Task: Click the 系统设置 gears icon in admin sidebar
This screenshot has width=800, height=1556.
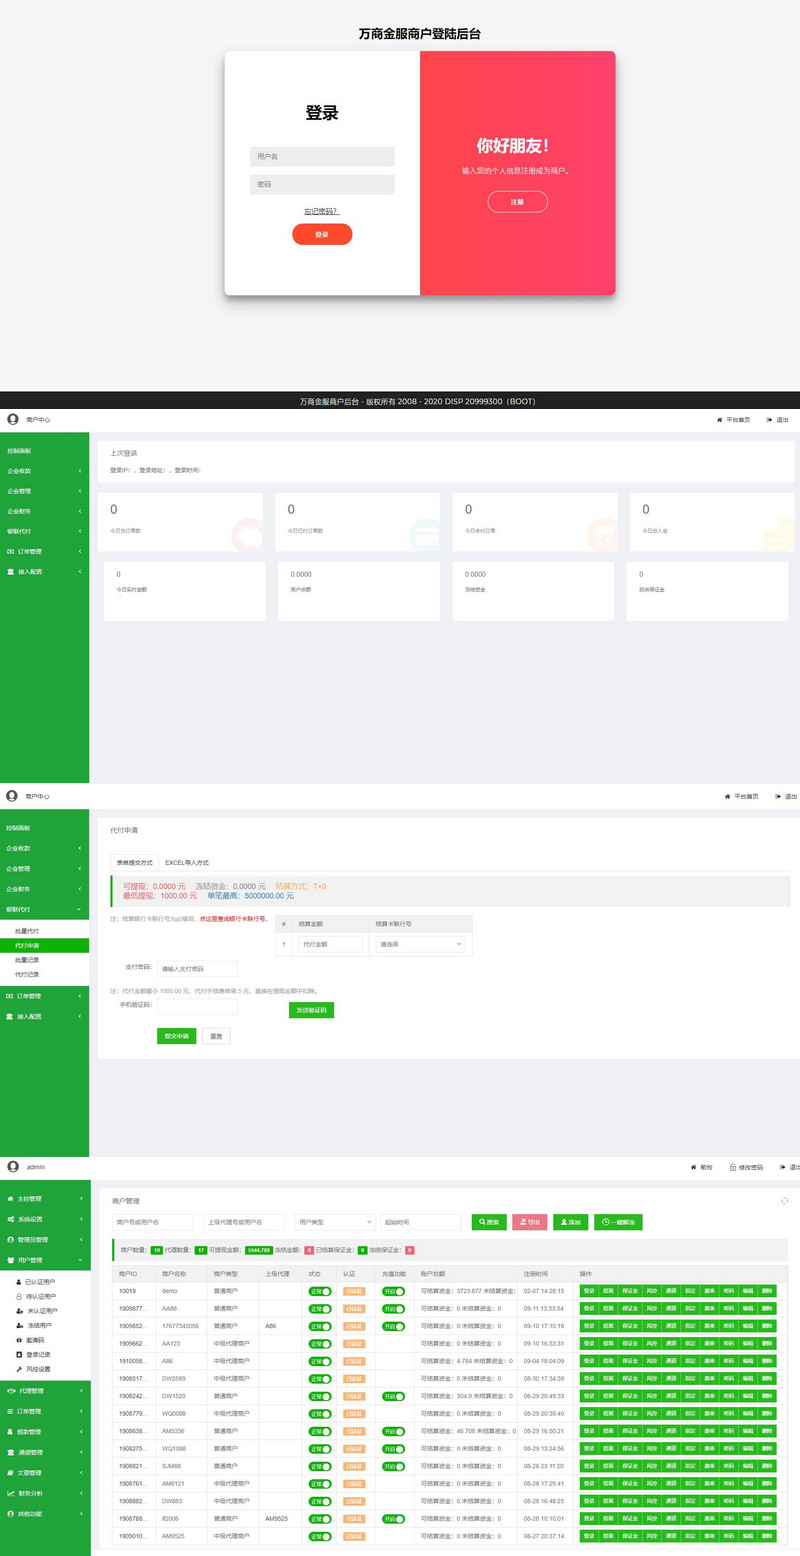Action: click(10, 1219)
